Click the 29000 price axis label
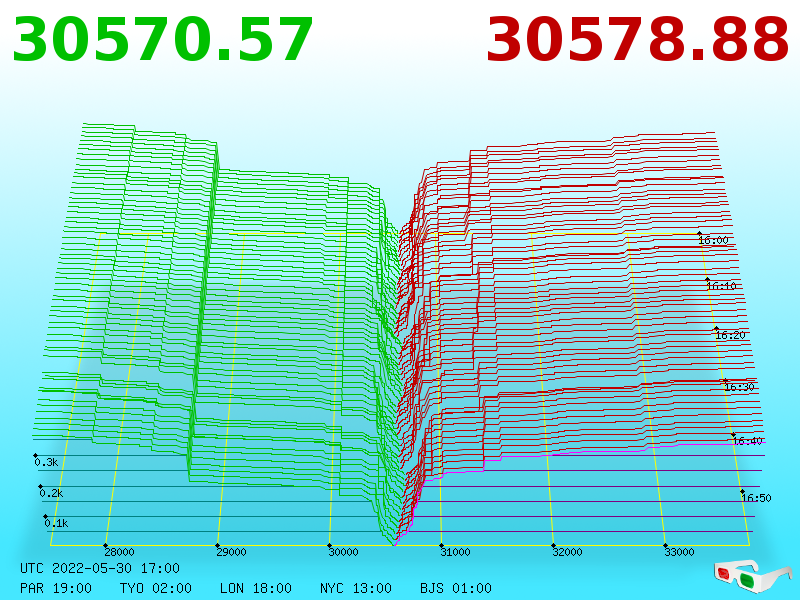800x600 pixels. (231, 552)
